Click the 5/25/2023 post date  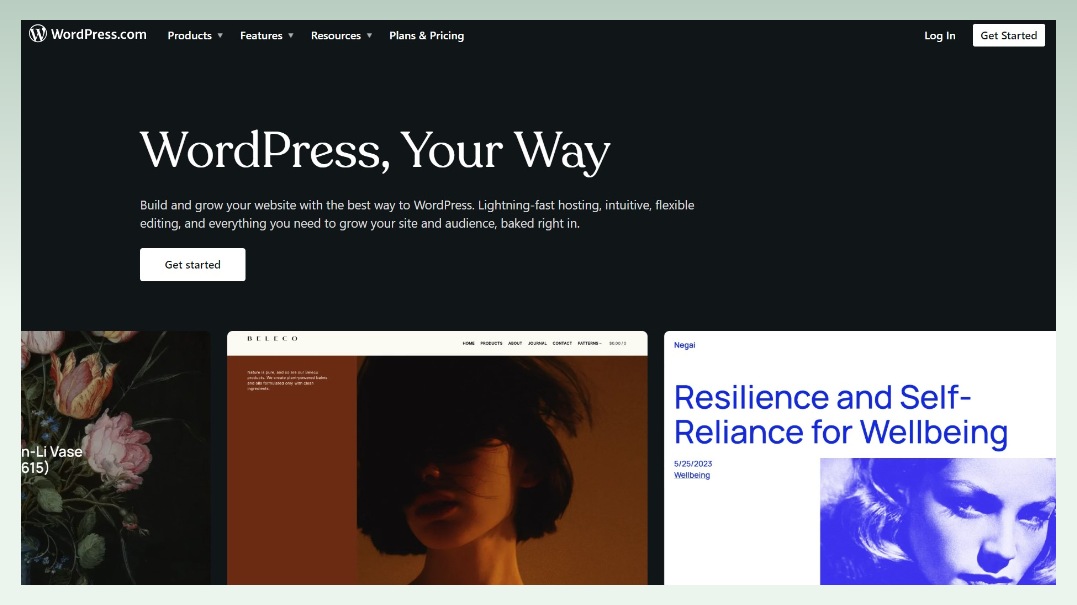click(693, 464)
